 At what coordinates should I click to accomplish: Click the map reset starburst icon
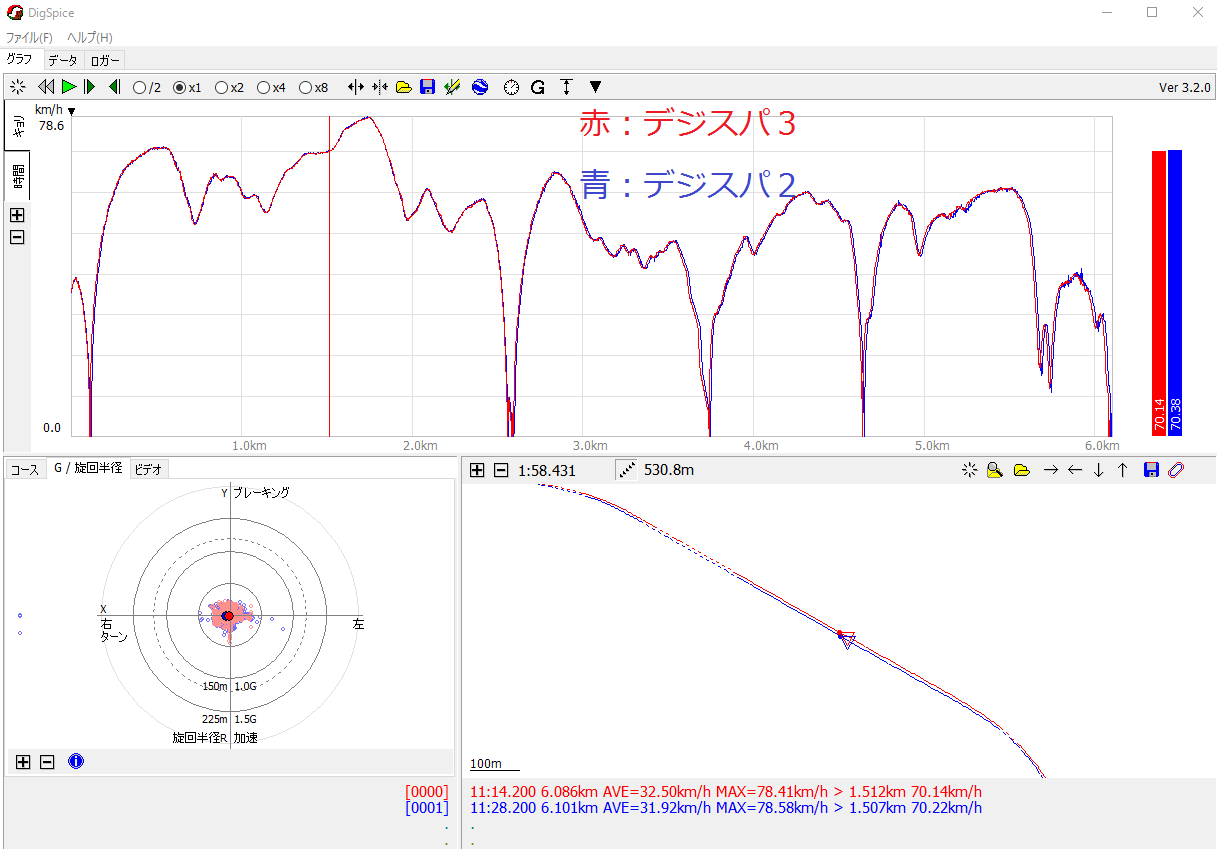point(969,470)
